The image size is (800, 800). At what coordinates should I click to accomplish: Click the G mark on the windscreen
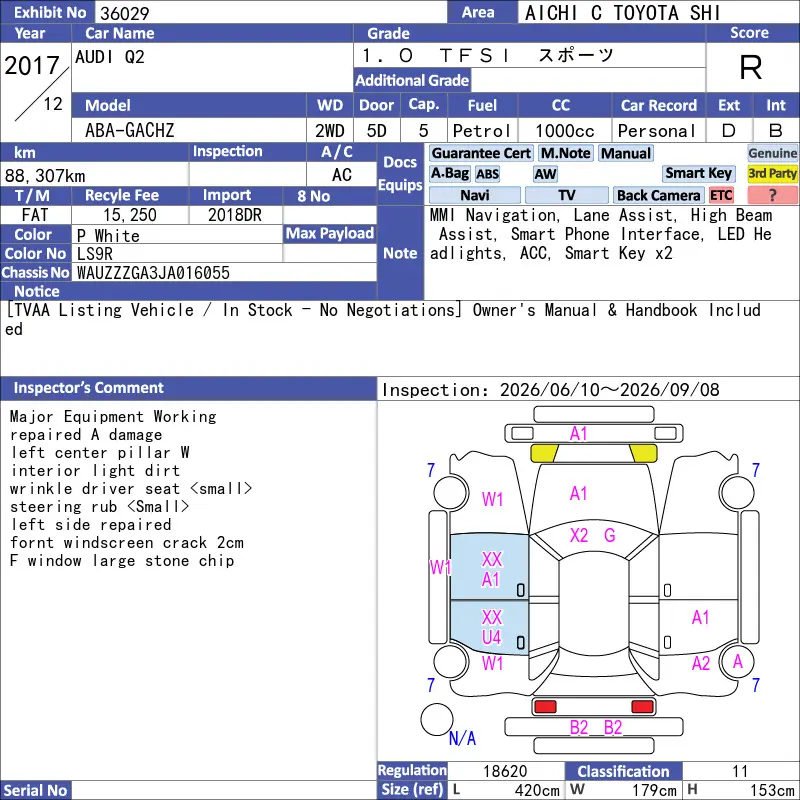(609, 535)
